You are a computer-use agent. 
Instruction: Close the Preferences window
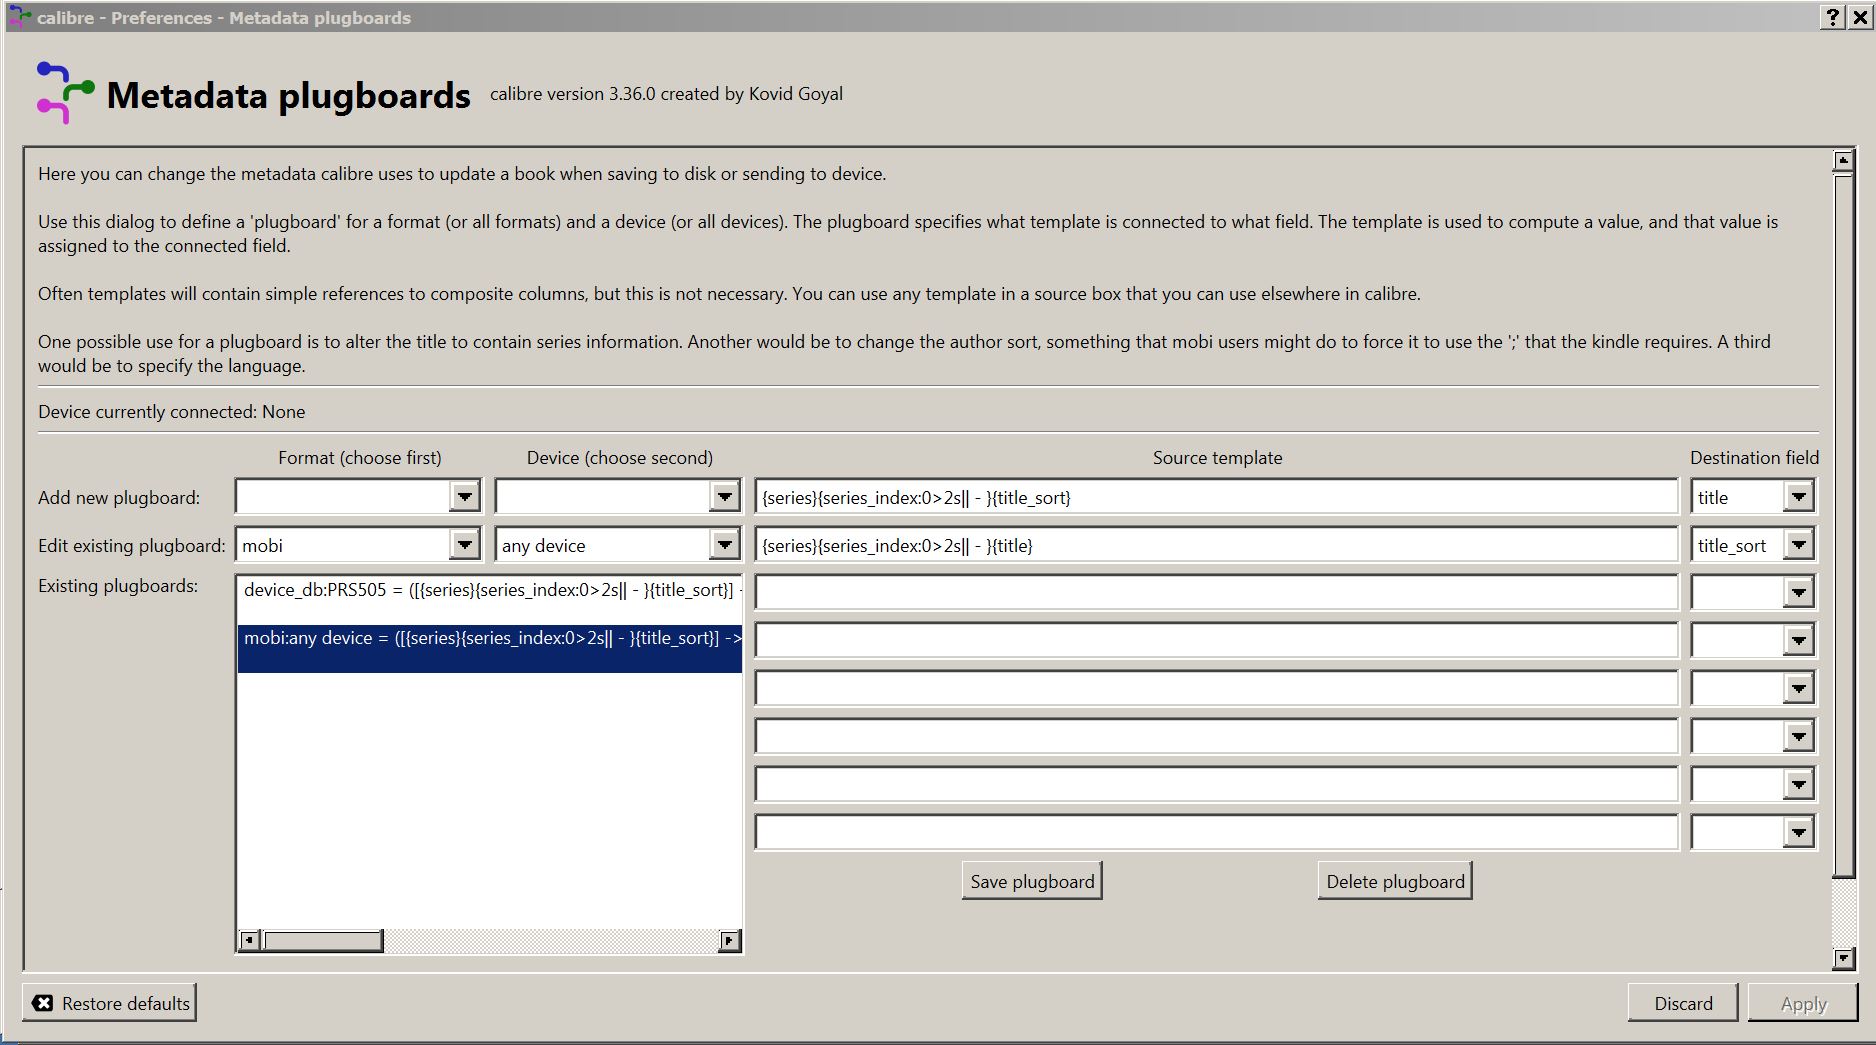(x=1859, y=17)
